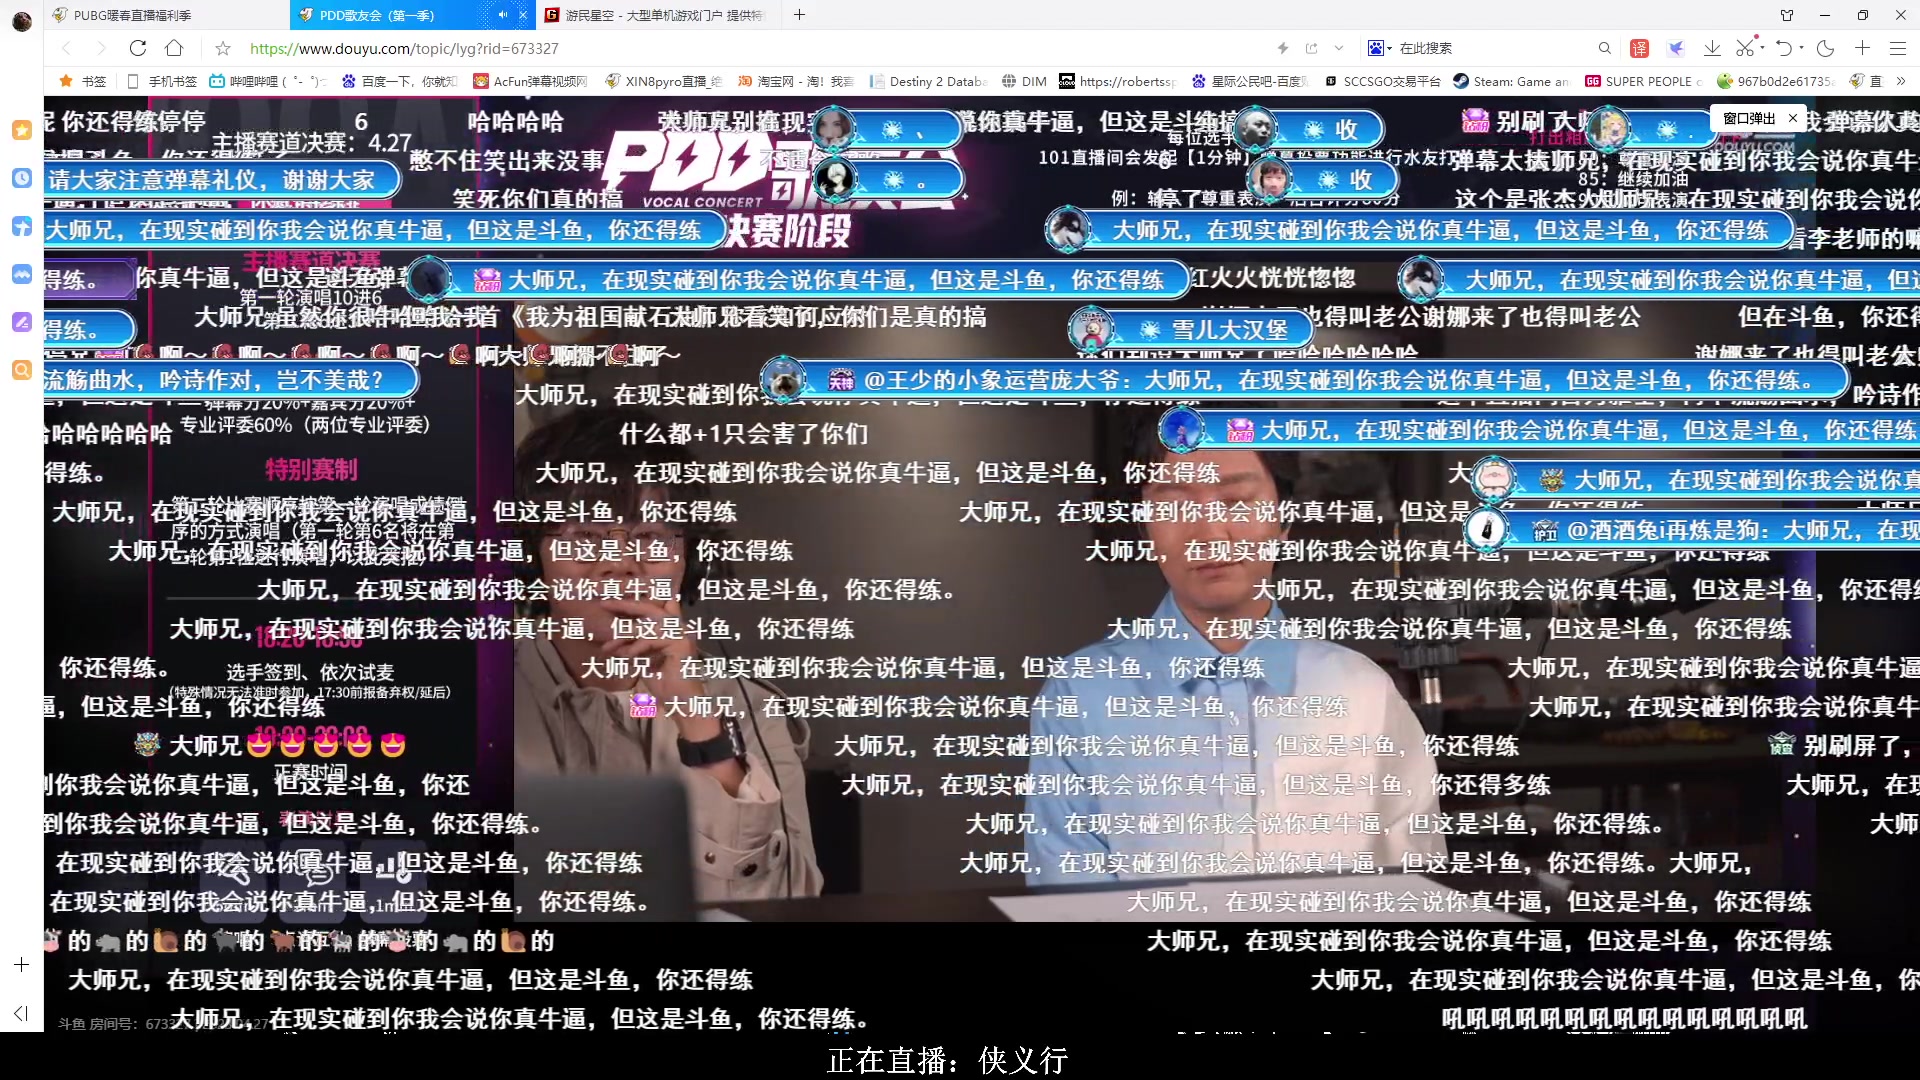The height and width of the screenshot is (1080, 1920).
Task: Open the blue bird extension icon
Action: click(x=1677, y=48)
